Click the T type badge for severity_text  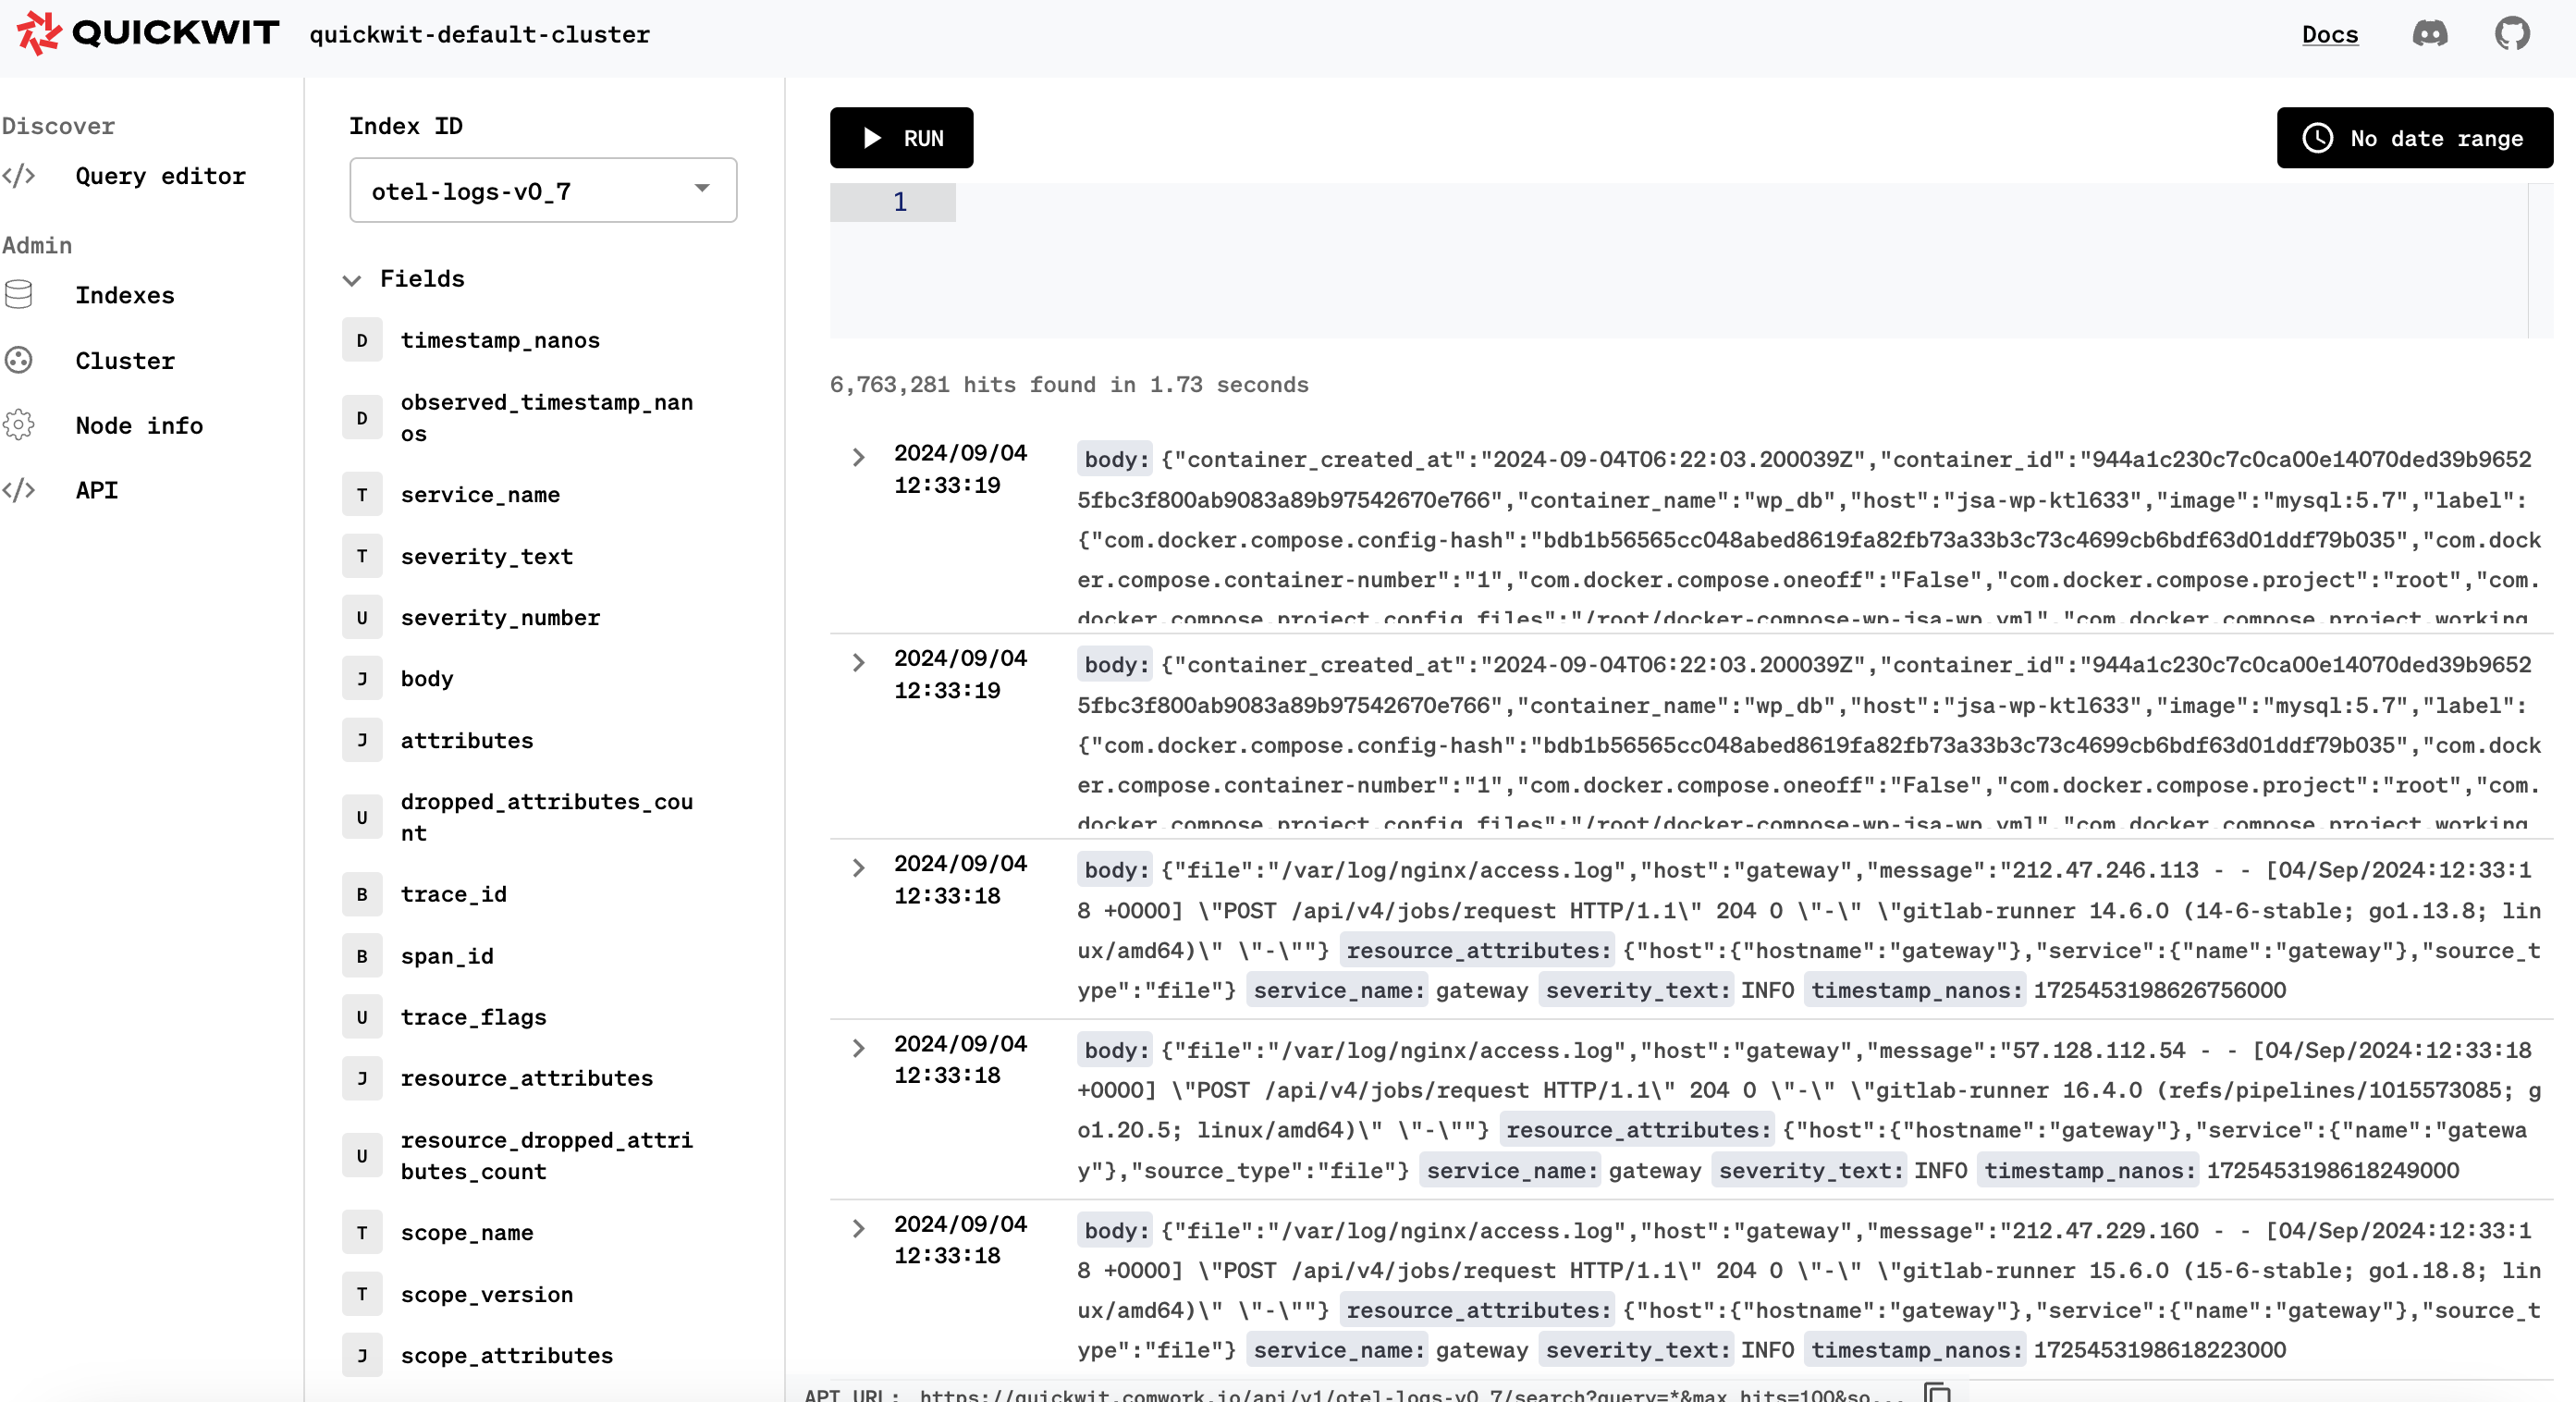362,556
